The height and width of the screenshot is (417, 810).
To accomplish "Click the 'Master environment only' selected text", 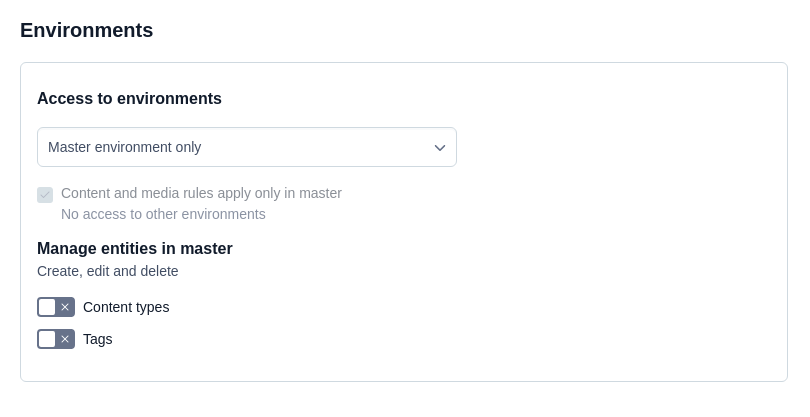I will click(x=125, y=147).
